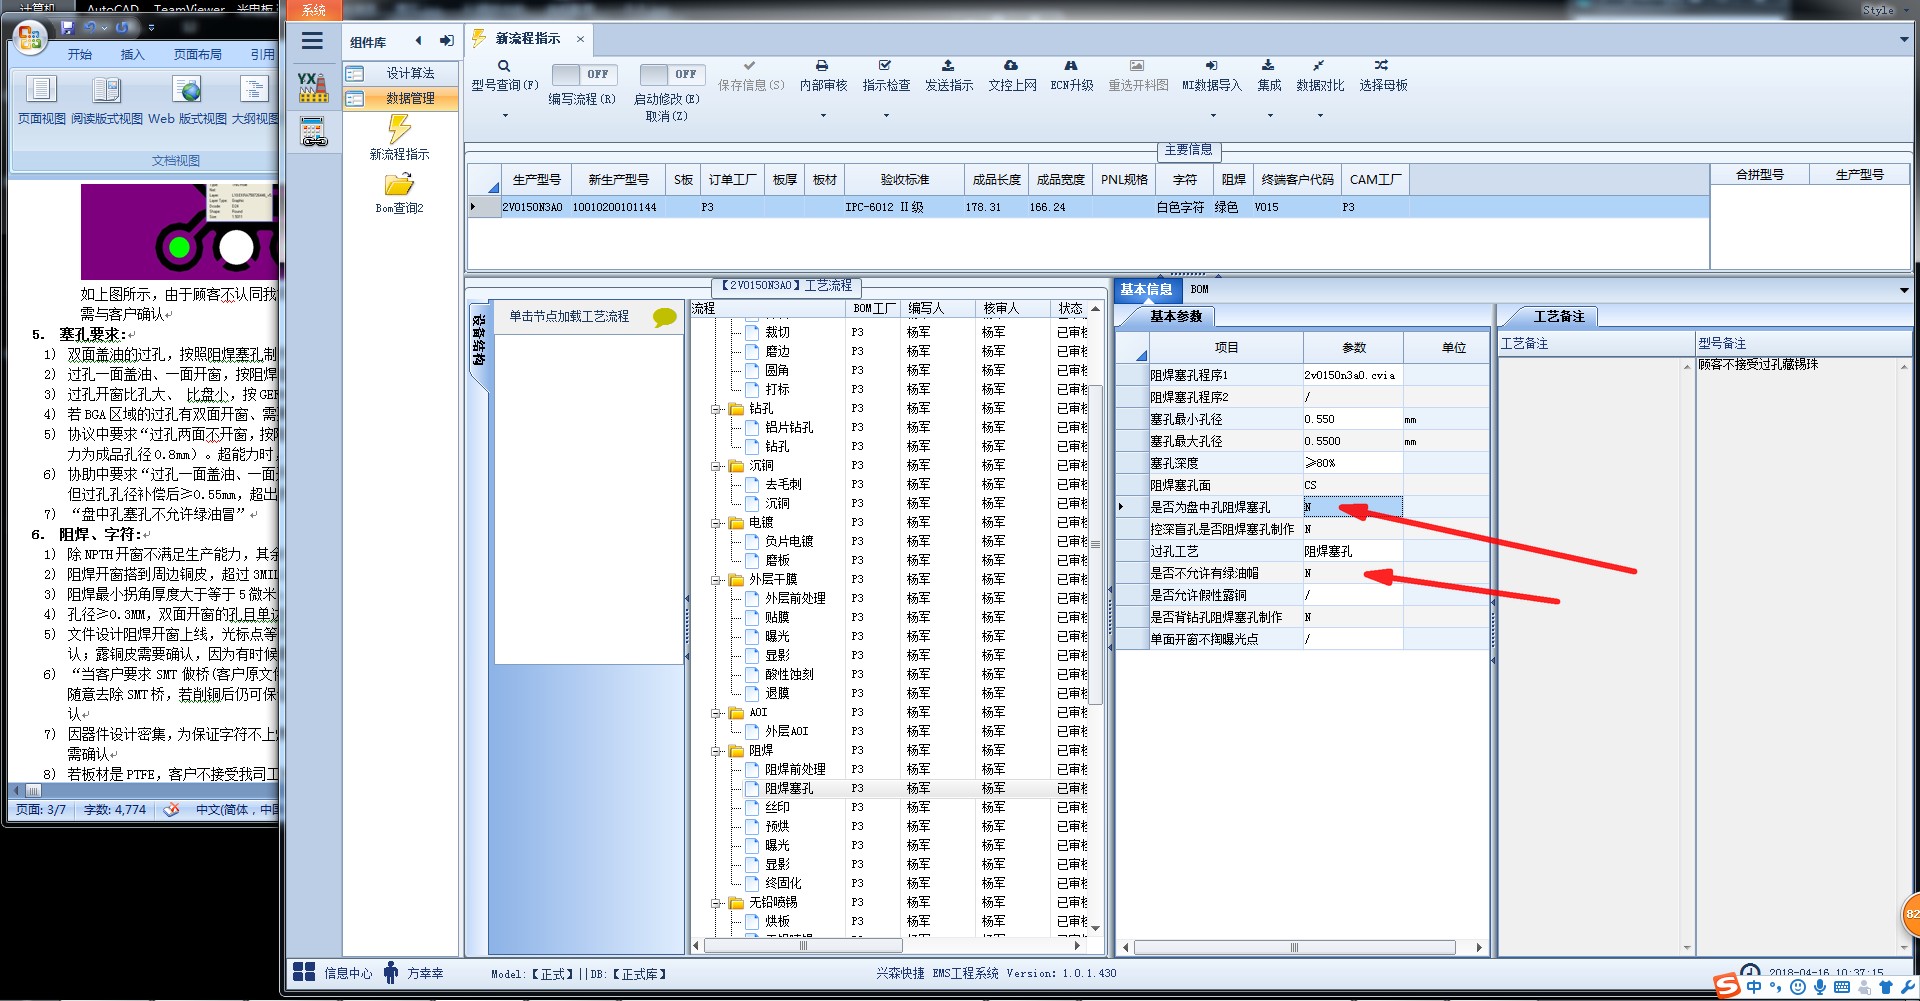The image size is (1920, 1001).
Task: Click the undo icon in Word quick access
Action: click(90, 27)
